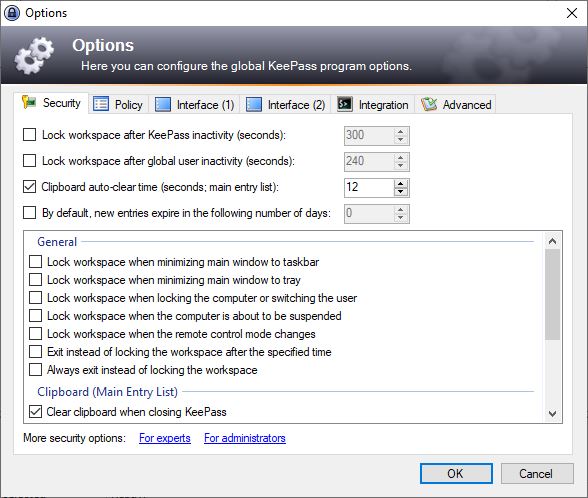588x498 pixels.
Task: Click the gears icon in Options banner
Action: [34, 56]
